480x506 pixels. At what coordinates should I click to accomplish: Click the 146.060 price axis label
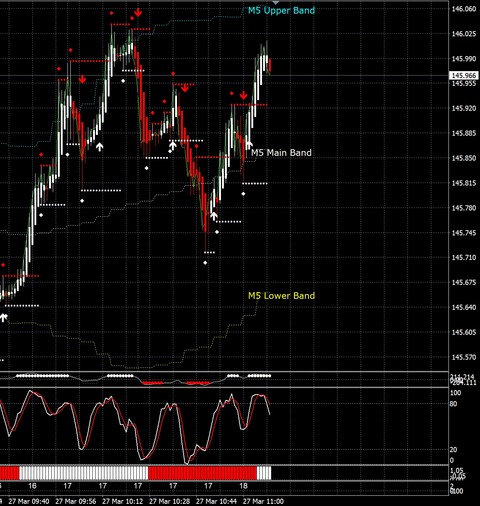coord(464,9)
